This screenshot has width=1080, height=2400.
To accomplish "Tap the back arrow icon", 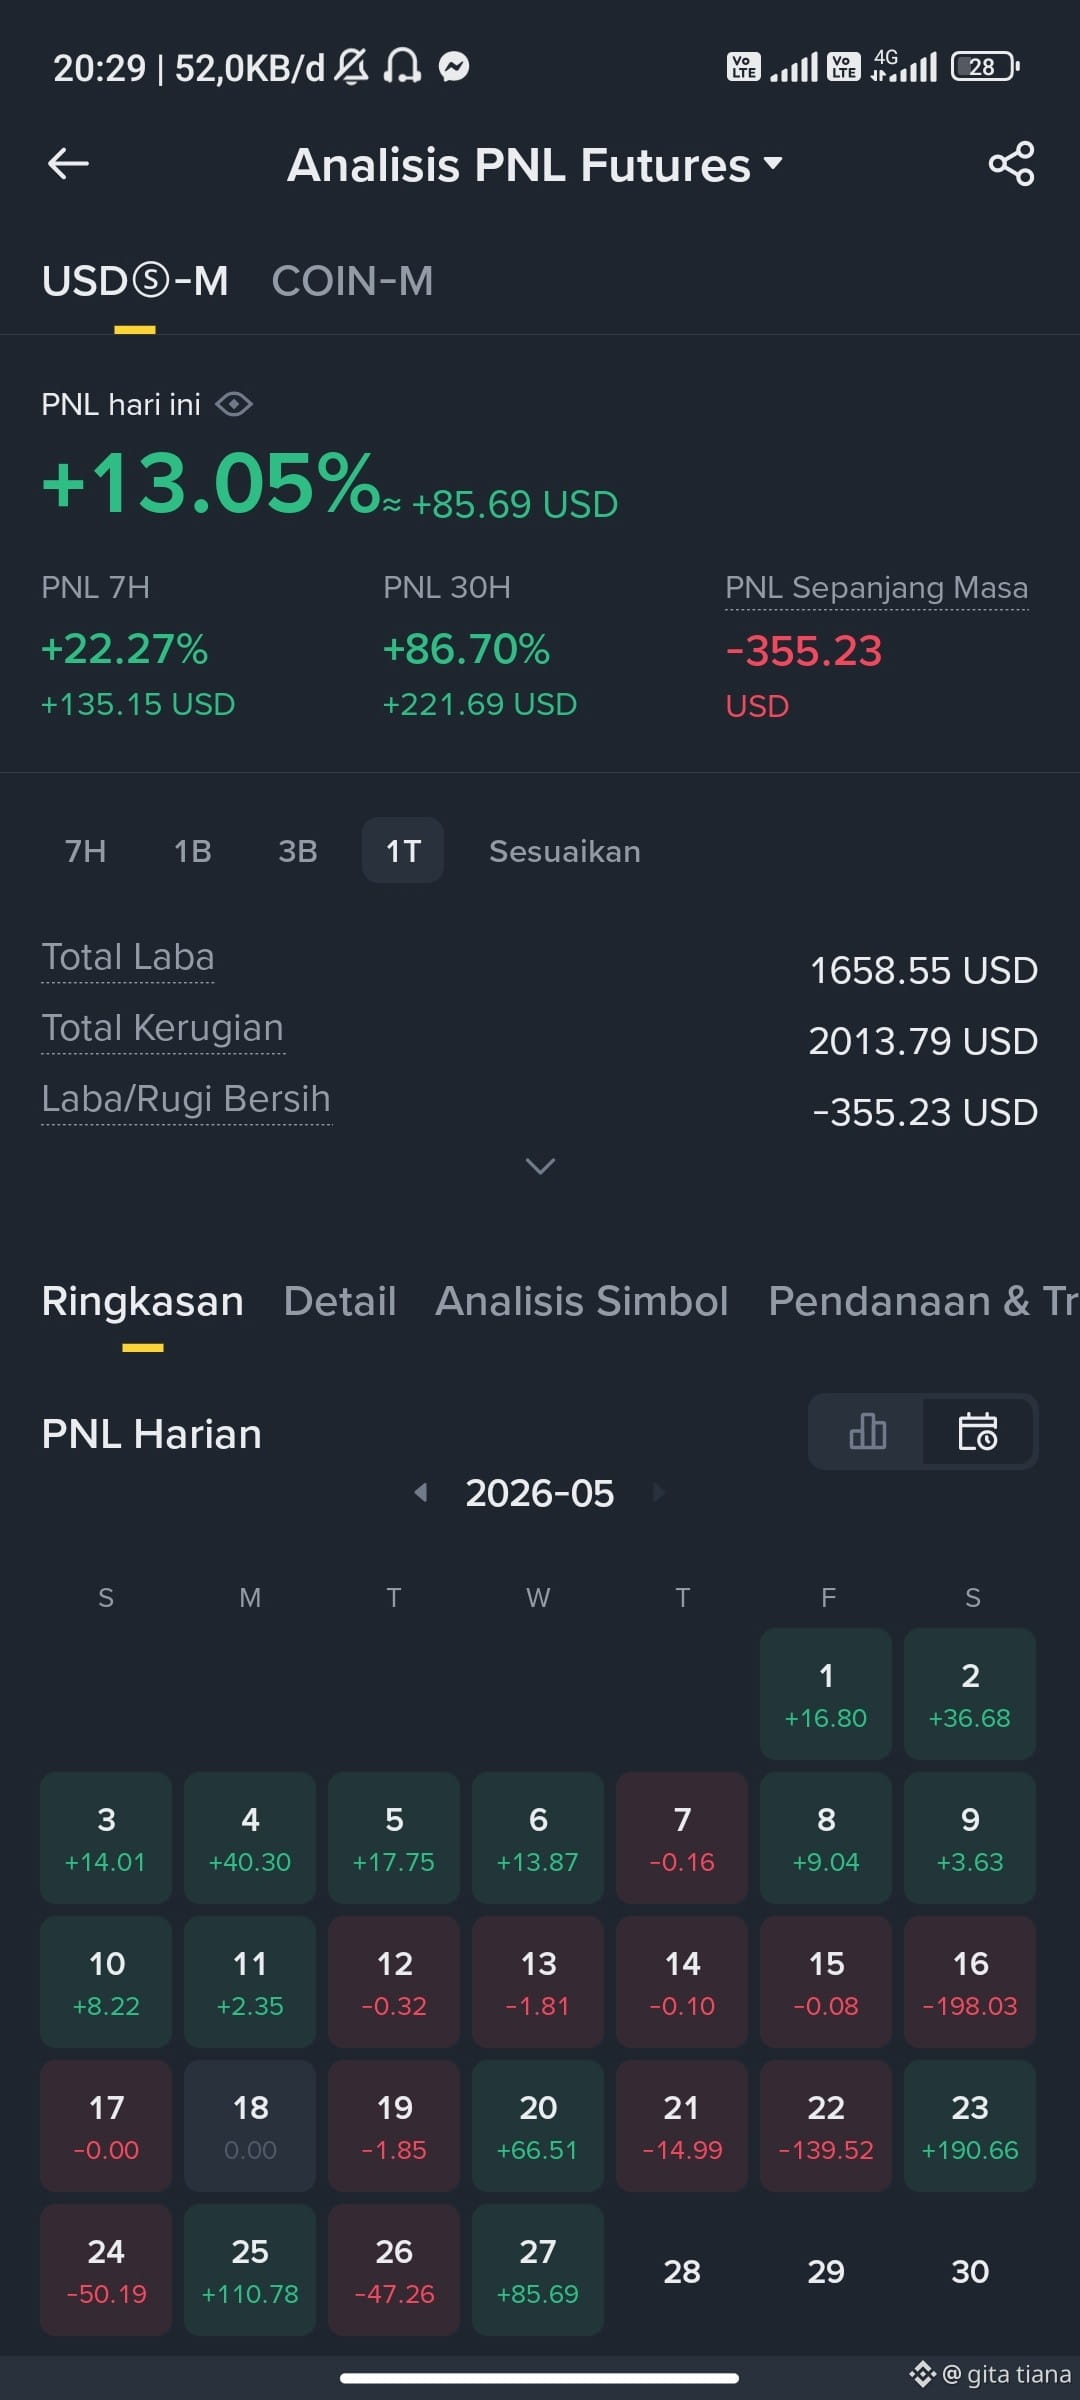I will click(68, 164).
